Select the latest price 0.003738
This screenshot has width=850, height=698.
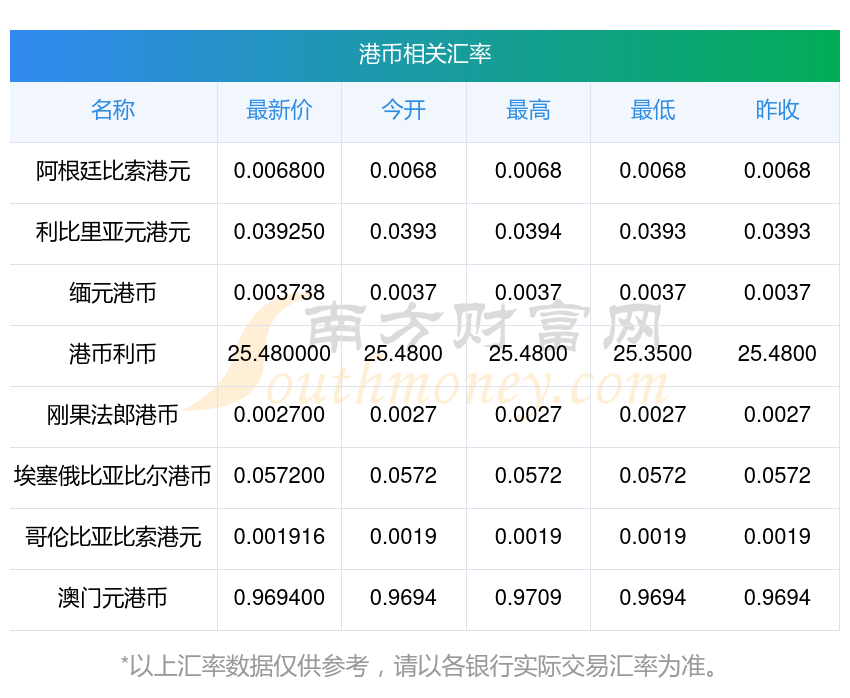[x=279, y=293]
